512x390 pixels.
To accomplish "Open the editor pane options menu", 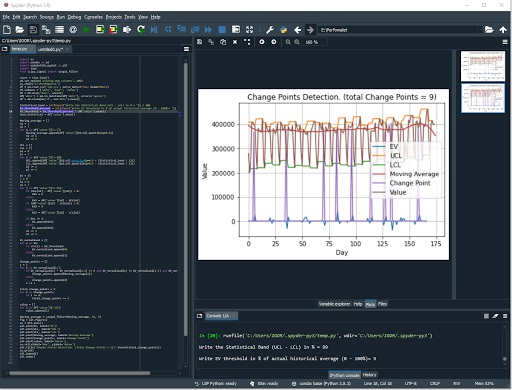I will (x=186, y=49).
